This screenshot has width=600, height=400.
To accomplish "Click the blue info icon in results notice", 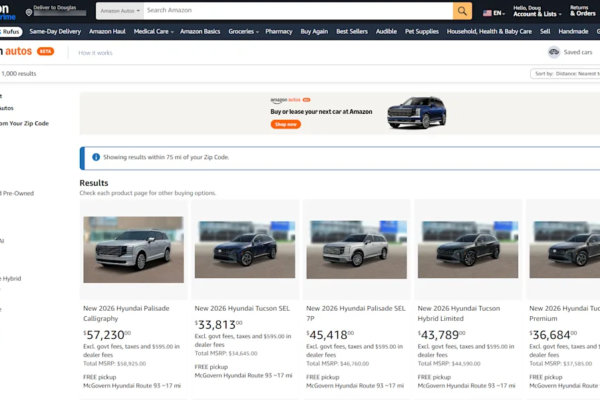I will (x=96, y=157).
